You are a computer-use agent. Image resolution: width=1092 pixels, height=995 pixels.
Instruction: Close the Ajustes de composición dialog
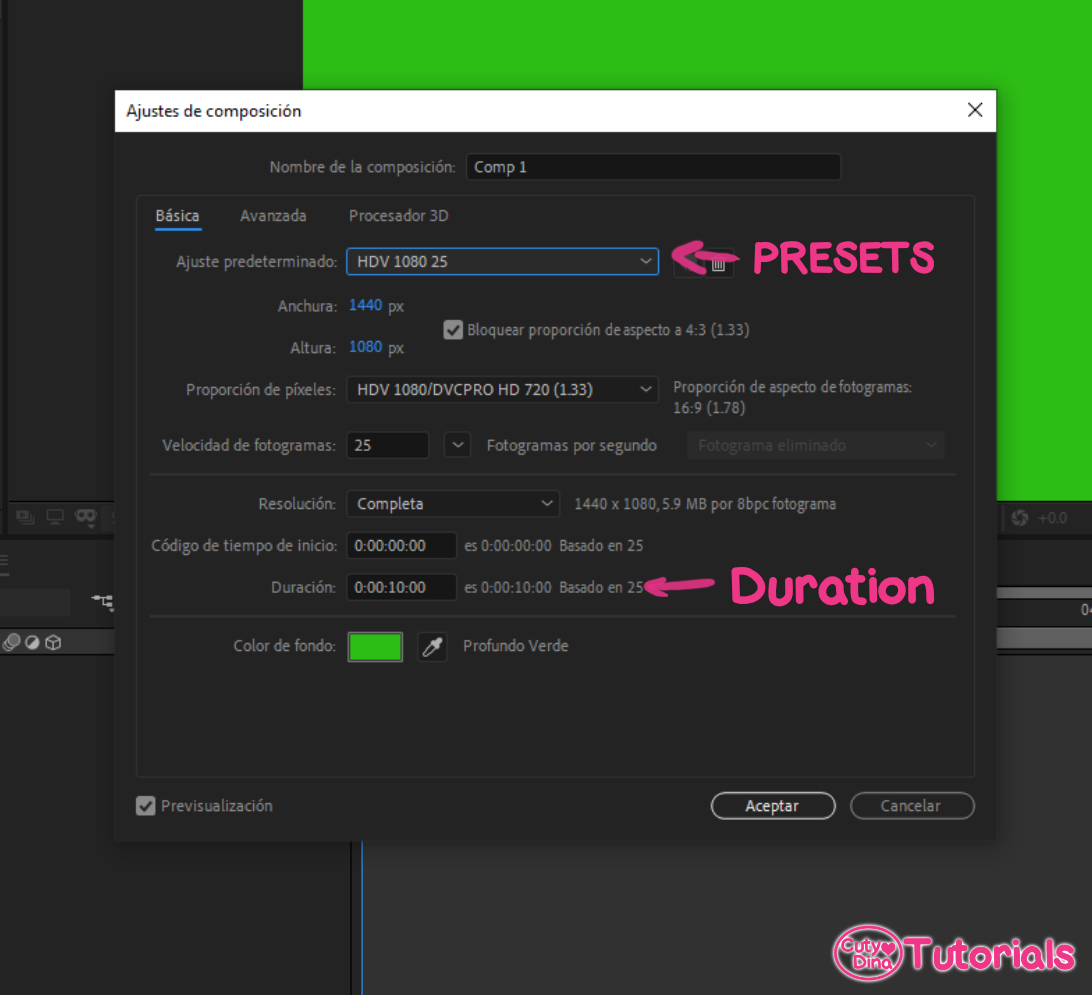click(975, 111)
